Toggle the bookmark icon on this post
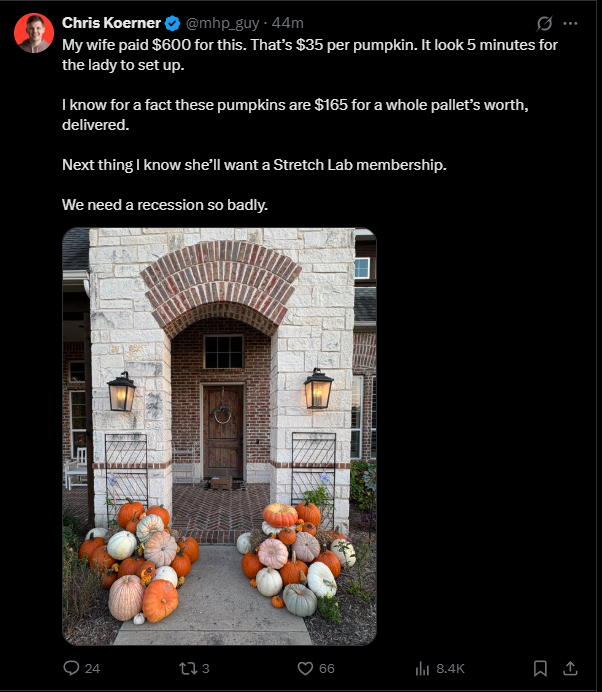The height and width of the screenshot is (692, 602). coord(540,668)
